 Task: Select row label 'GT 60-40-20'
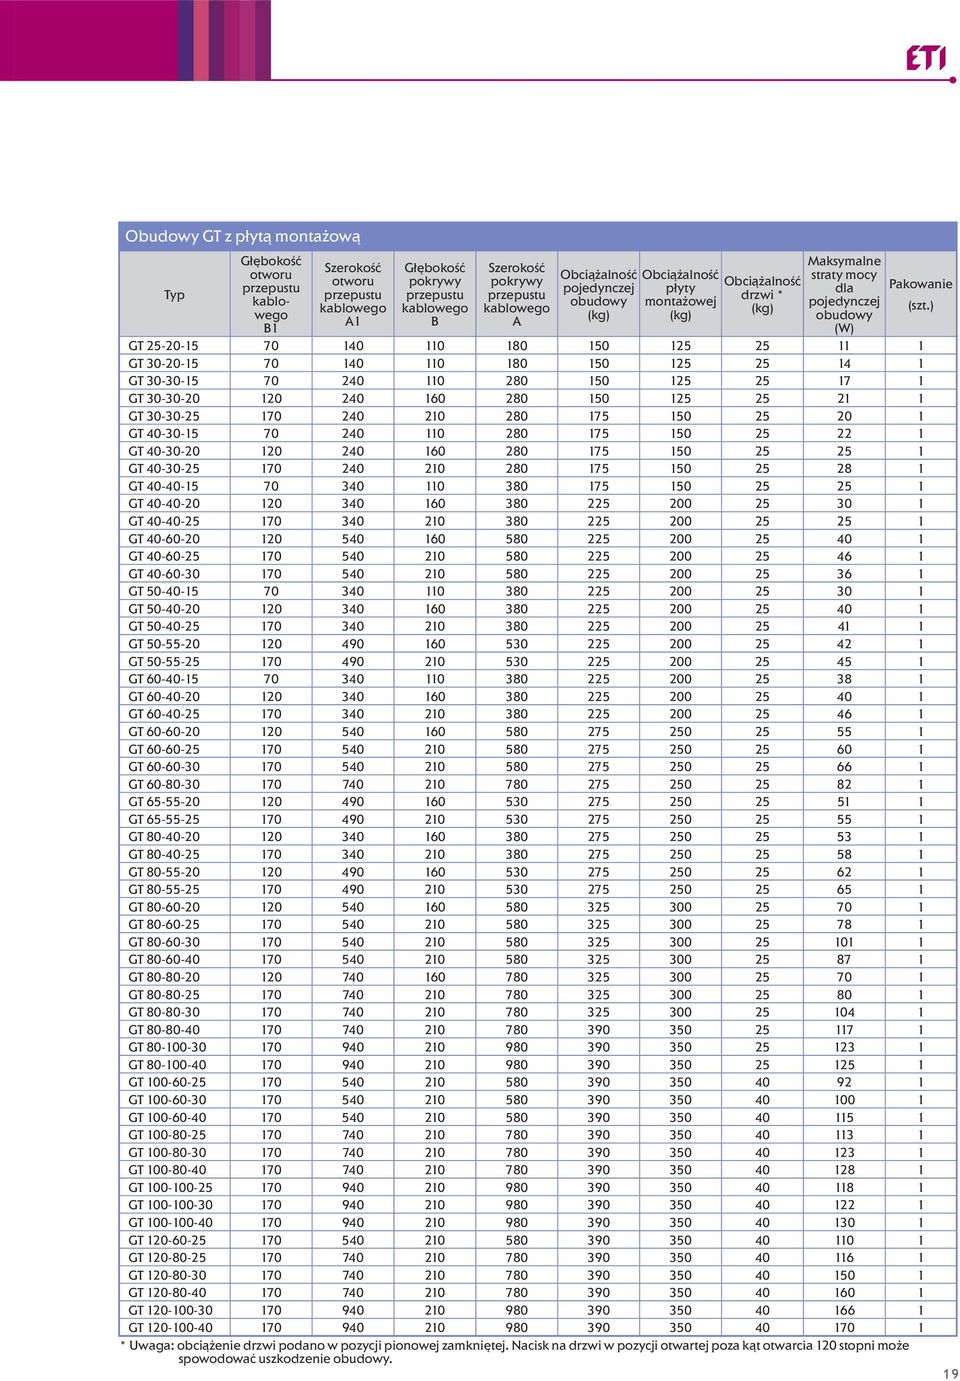tap(164, 697)
